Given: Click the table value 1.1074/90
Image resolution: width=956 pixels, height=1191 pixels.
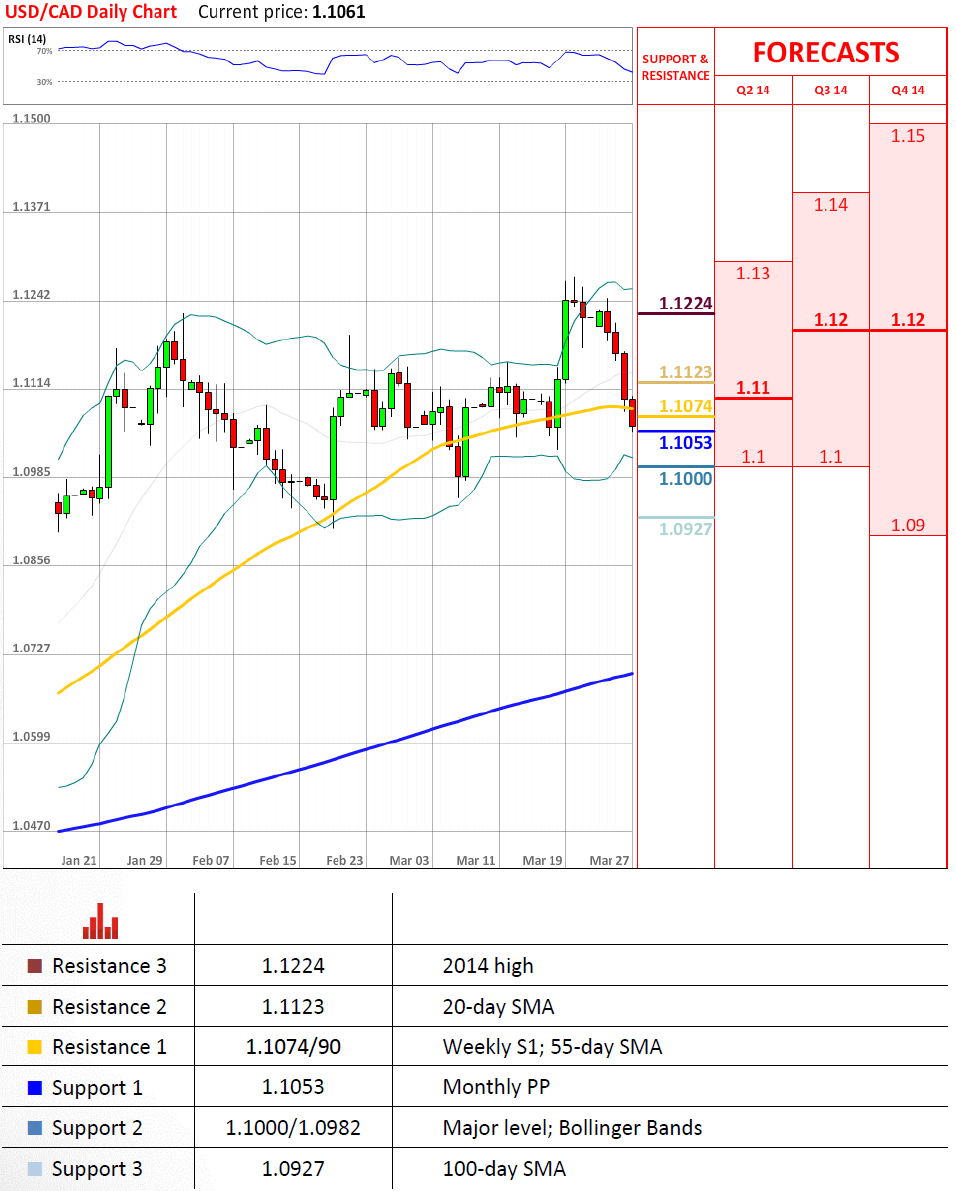Looking at the screenshot, I should click(293, 1047).
